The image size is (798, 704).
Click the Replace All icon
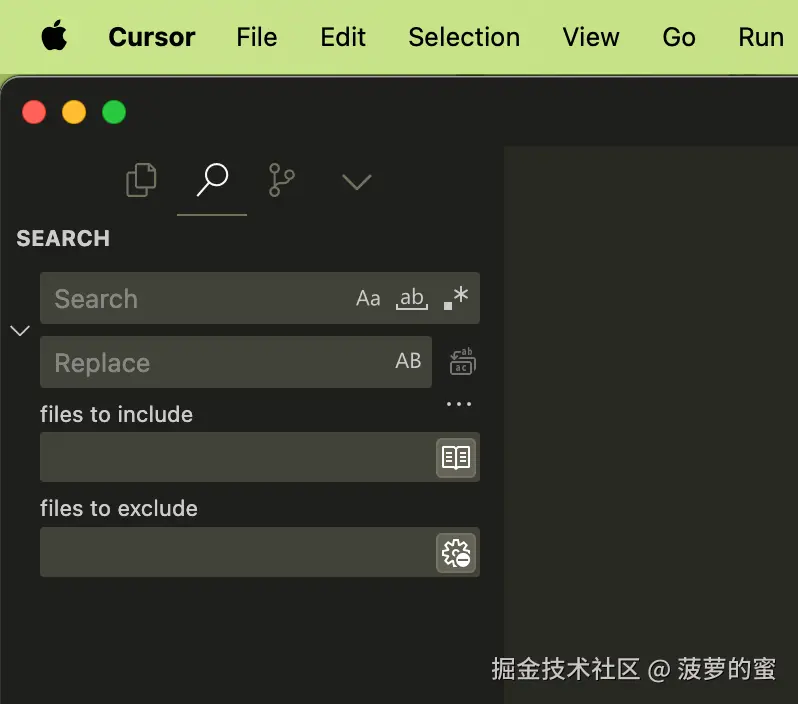463,361
